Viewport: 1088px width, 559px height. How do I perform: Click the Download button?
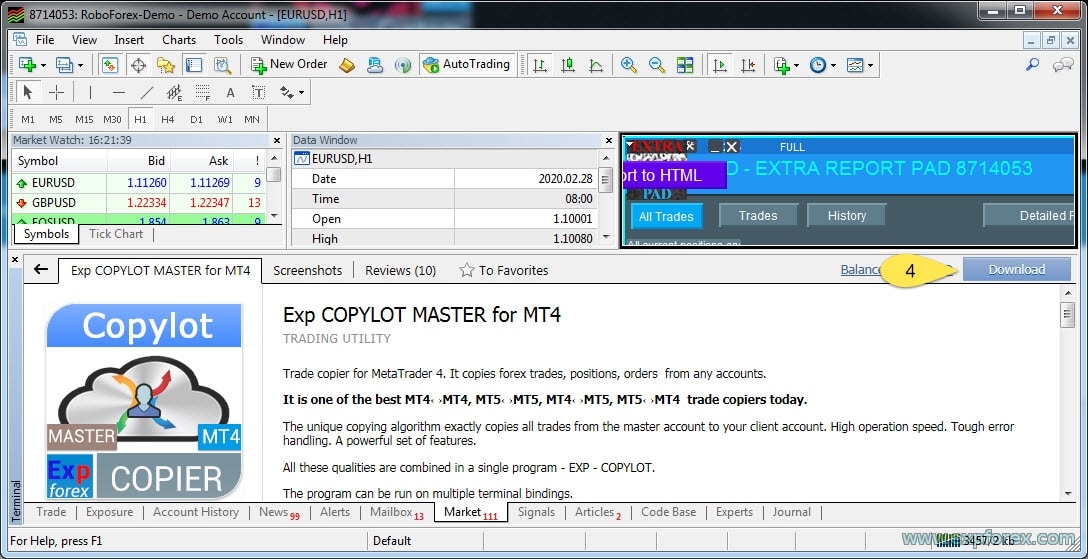[1017, 270]
